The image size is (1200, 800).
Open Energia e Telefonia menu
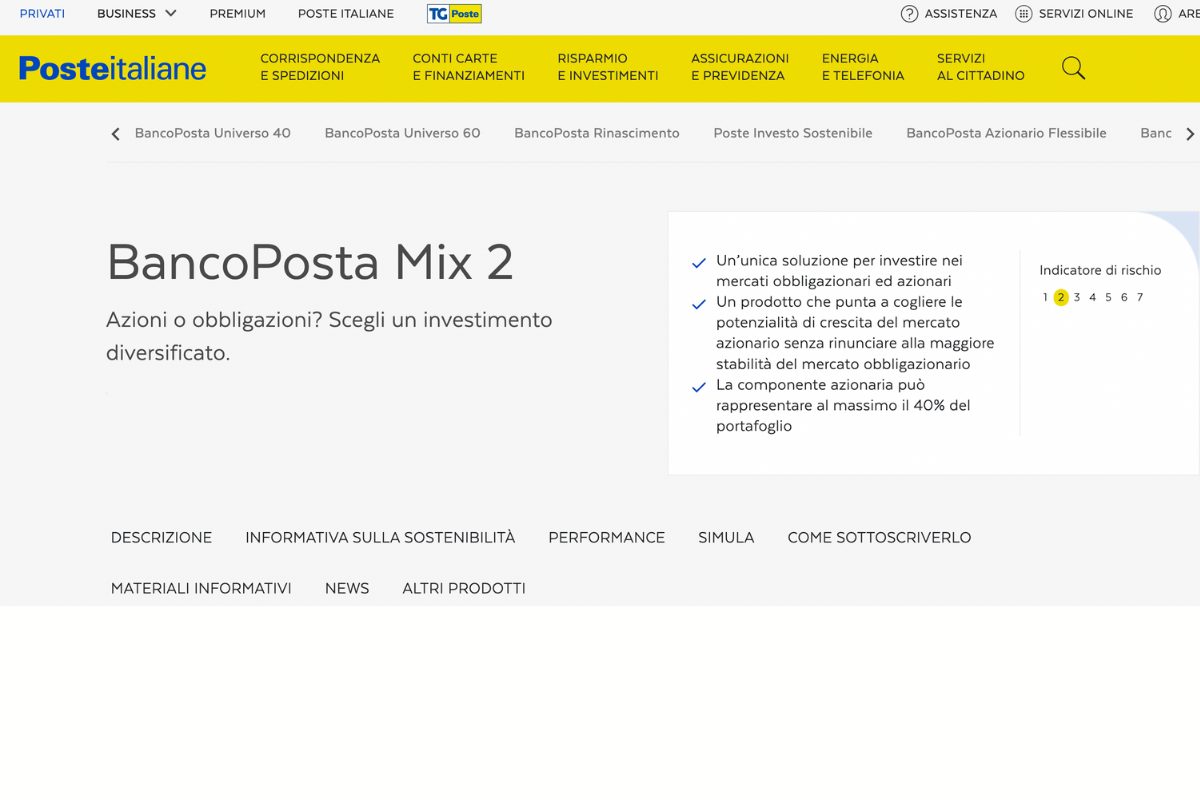click(x=863, y=67)
